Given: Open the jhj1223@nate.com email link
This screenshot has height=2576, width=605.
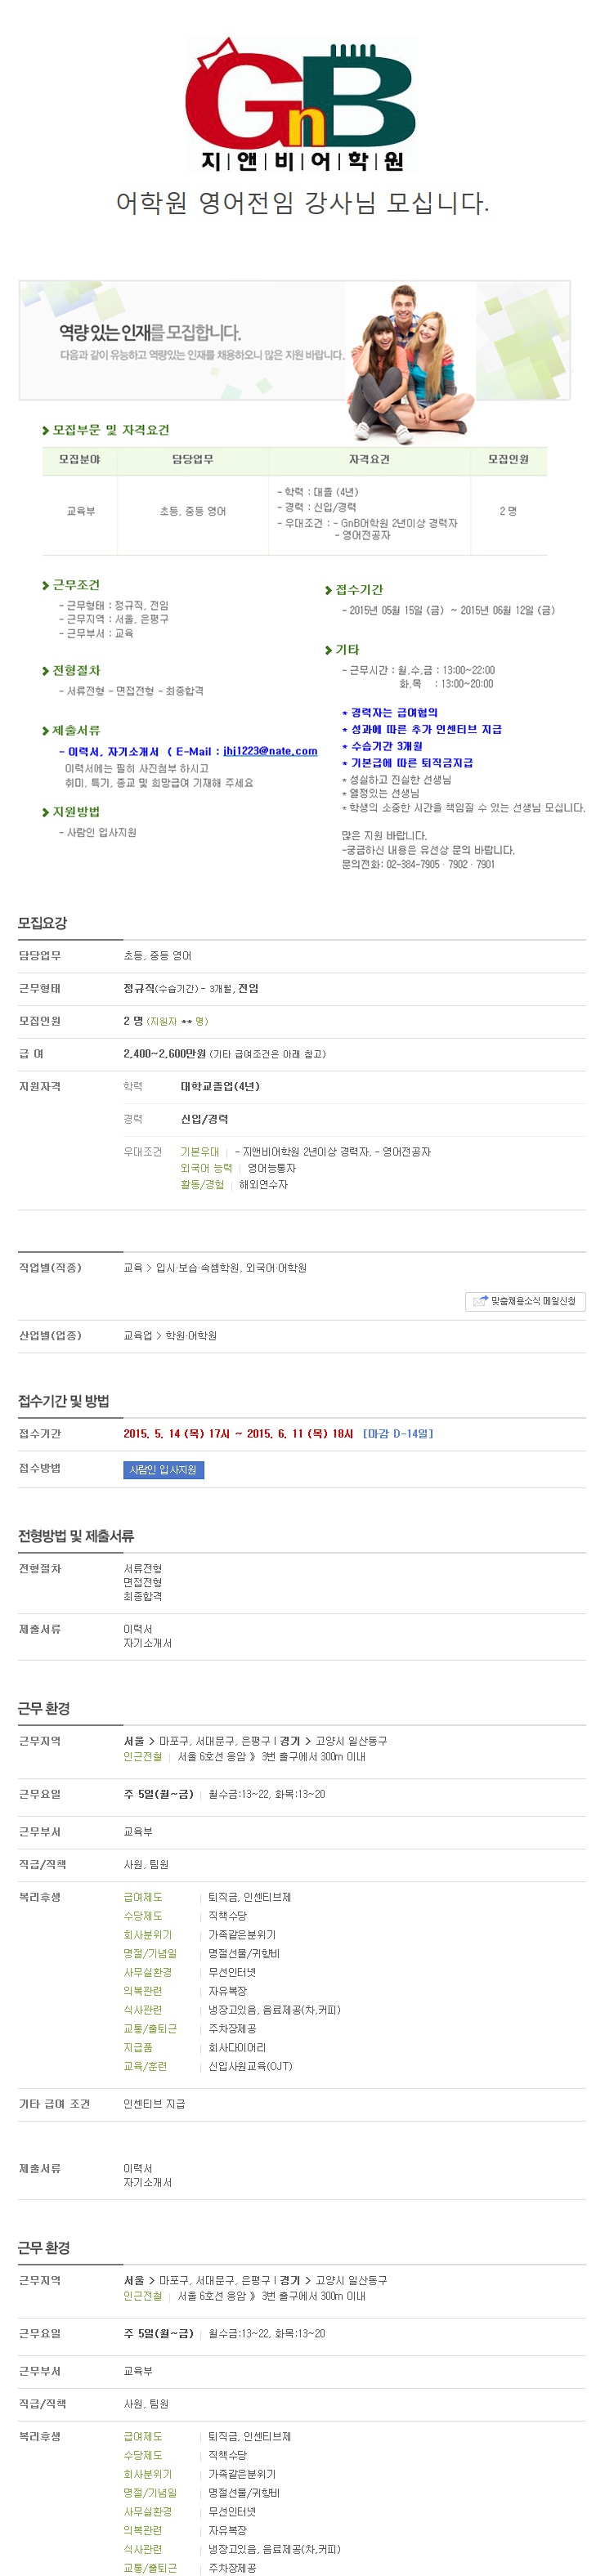Looking at the screenshot, I should 270,751.
